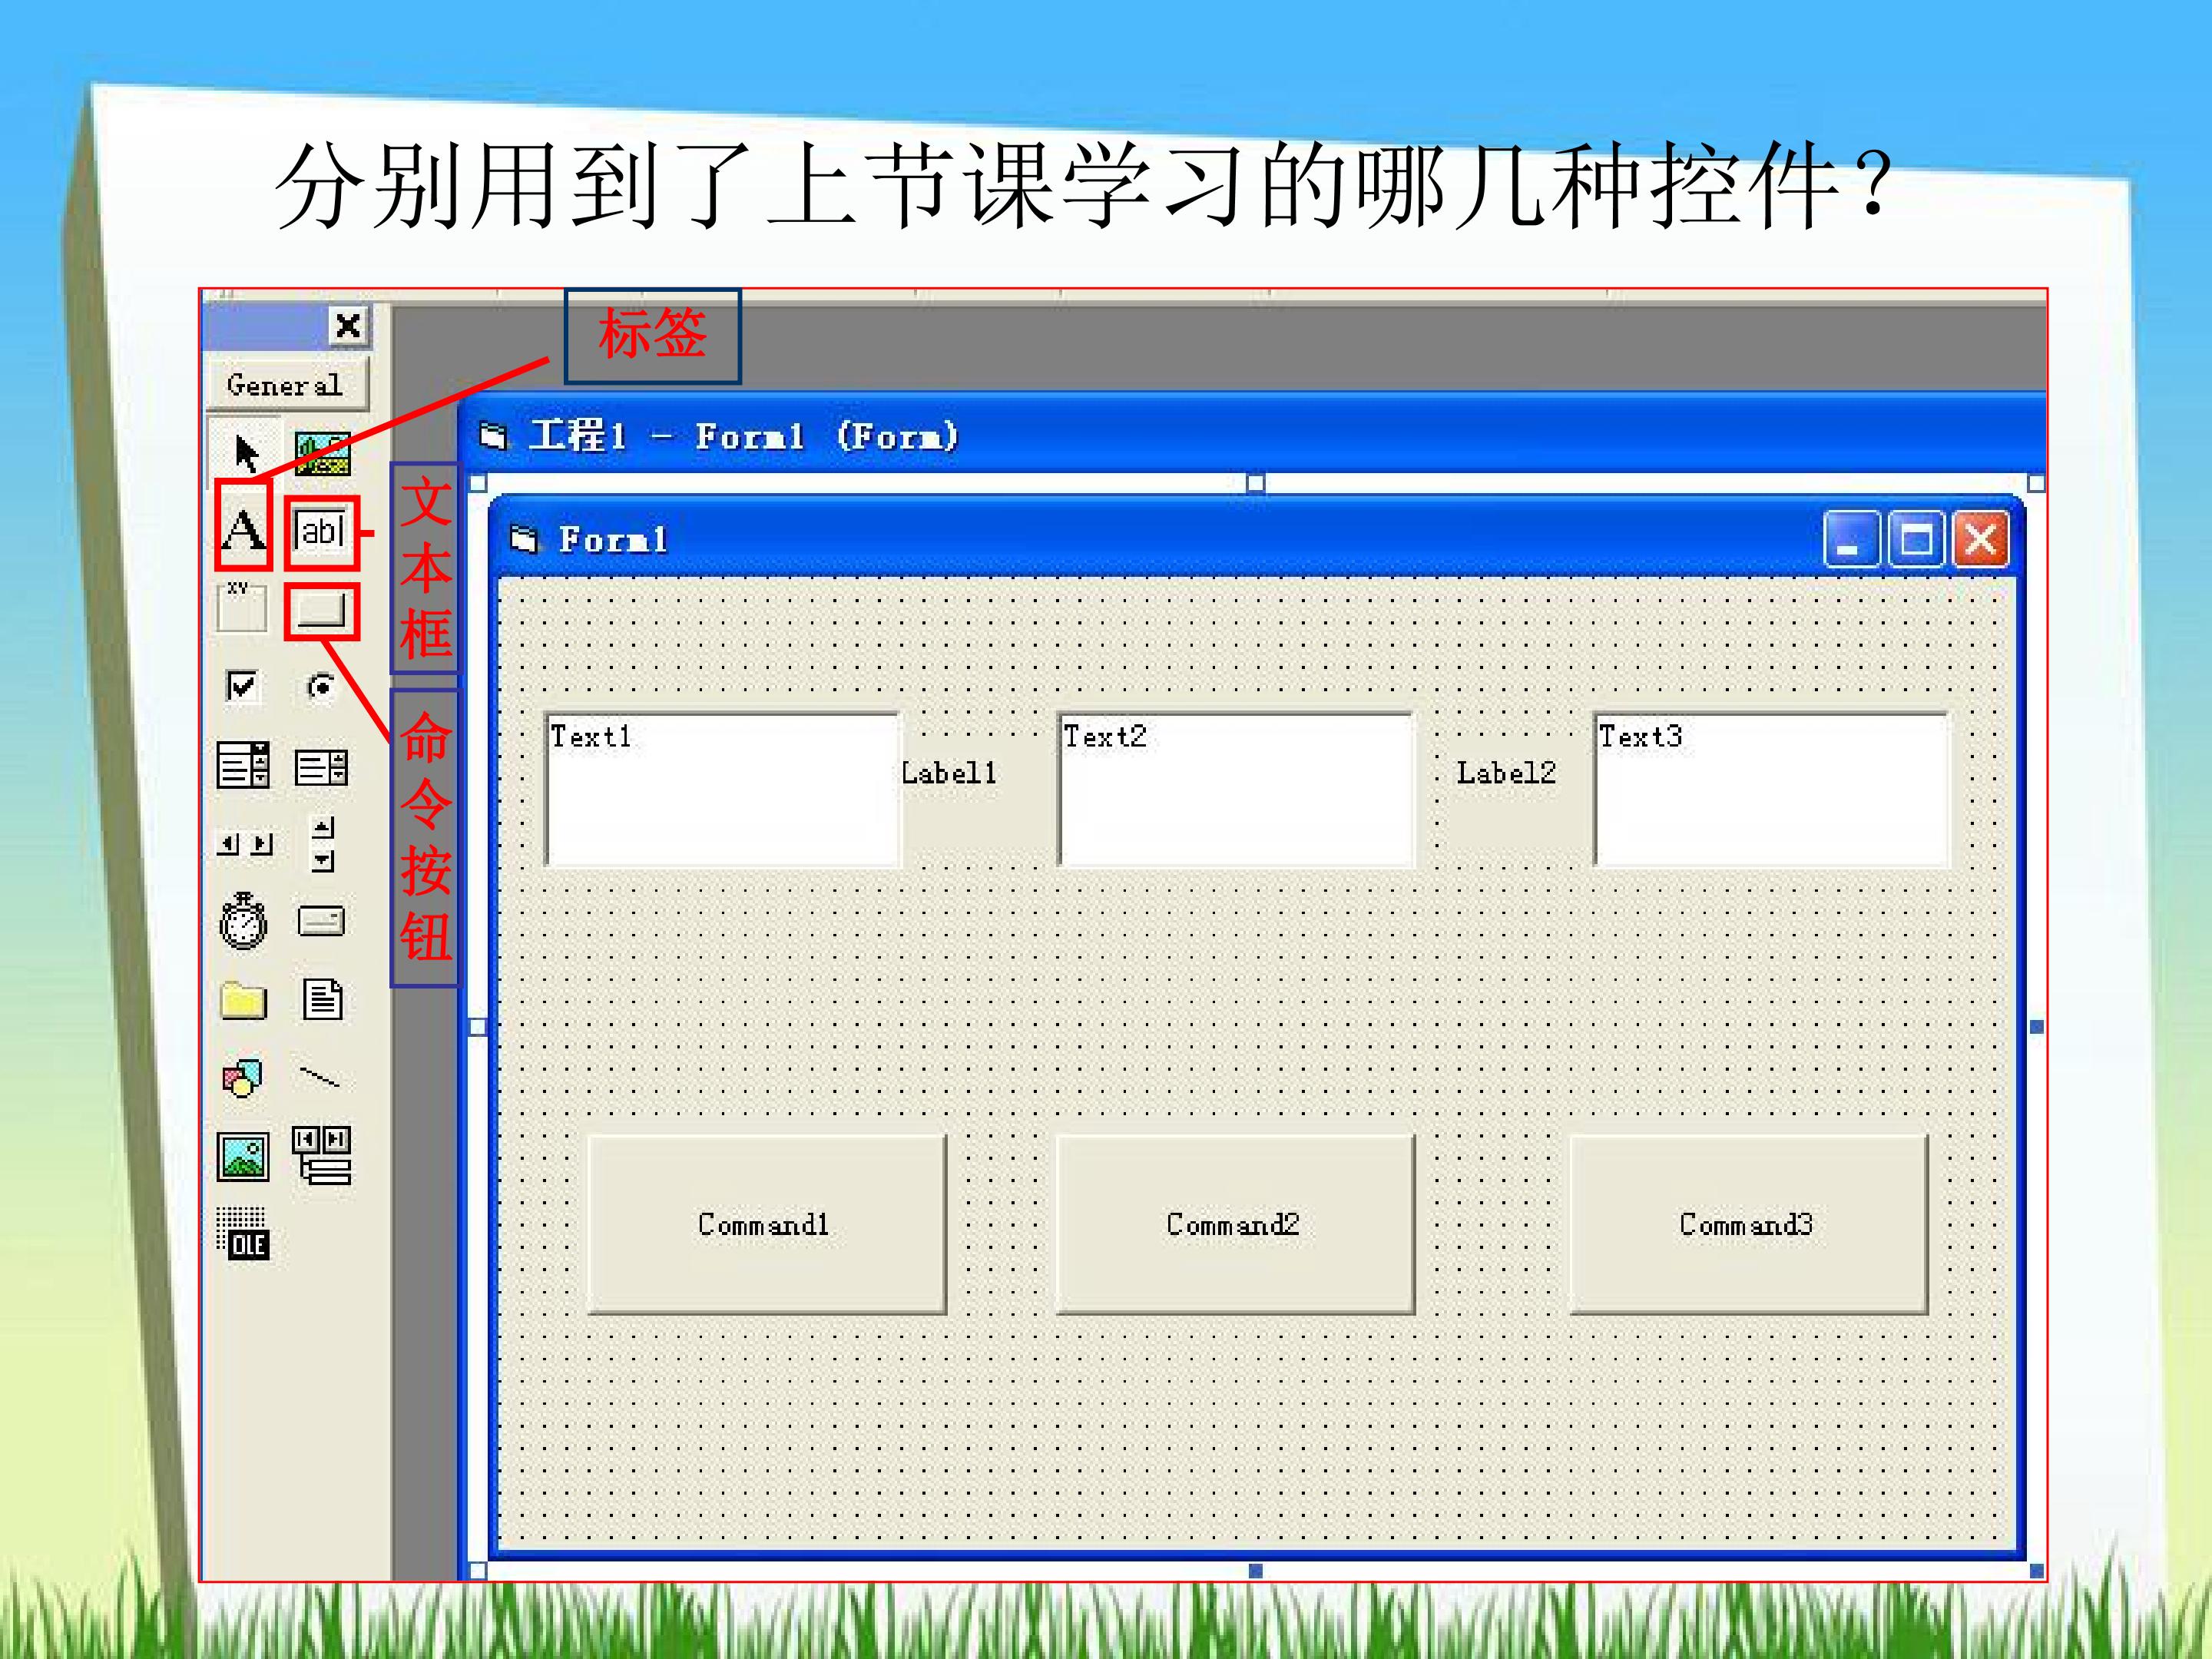The width and height of the screenshot is (2212, 1659).
Task: Select the Pointer tool in toolbox
Action: click(x=245, y=453)
